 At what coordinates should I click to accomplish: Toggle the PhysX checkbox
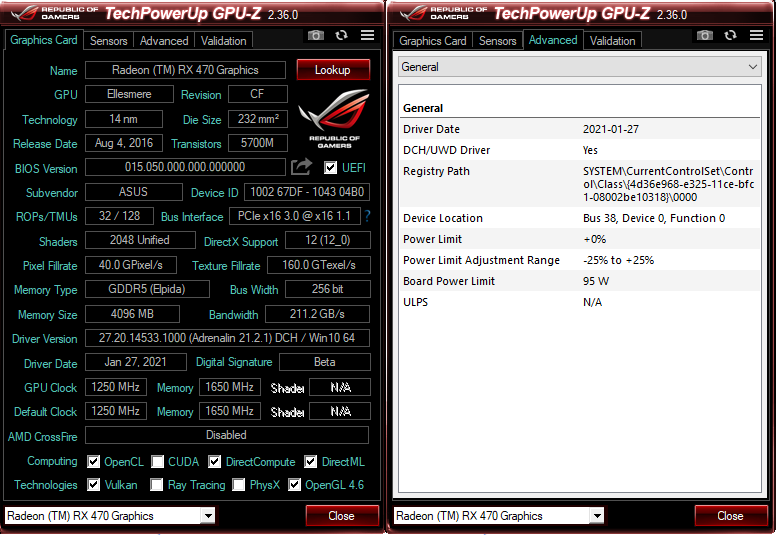tap(239, 485)
